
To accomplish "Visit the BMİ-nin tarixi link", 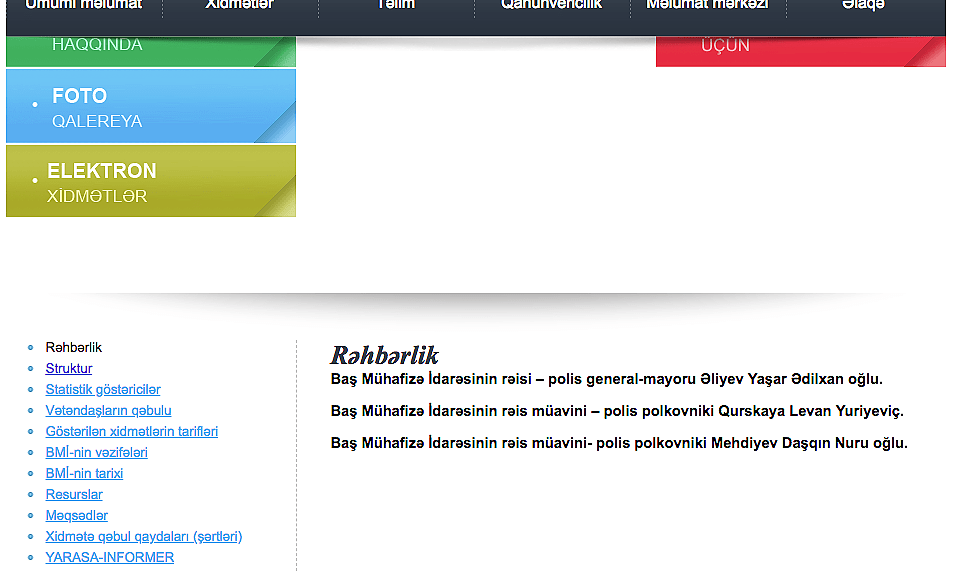I will 84,474.
